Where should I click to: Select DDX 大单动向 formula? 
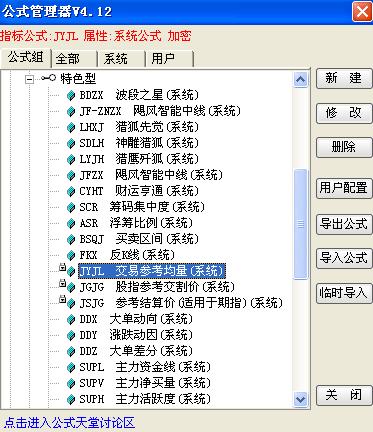(136, 320)
